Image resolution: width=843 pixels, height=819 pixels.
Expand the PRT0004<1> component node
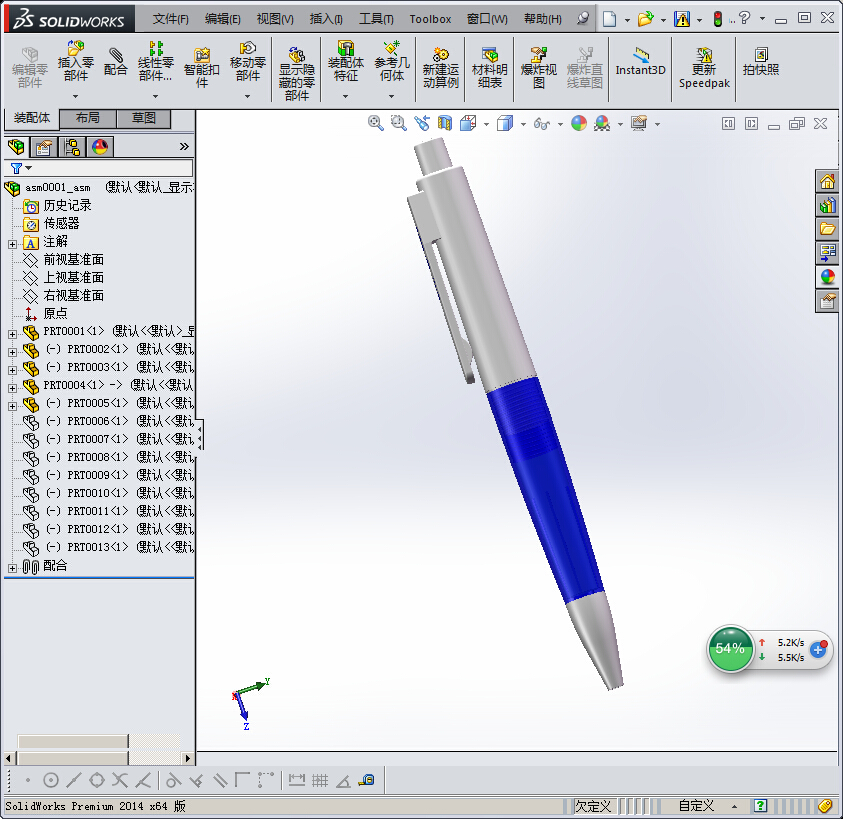point(12,388)
